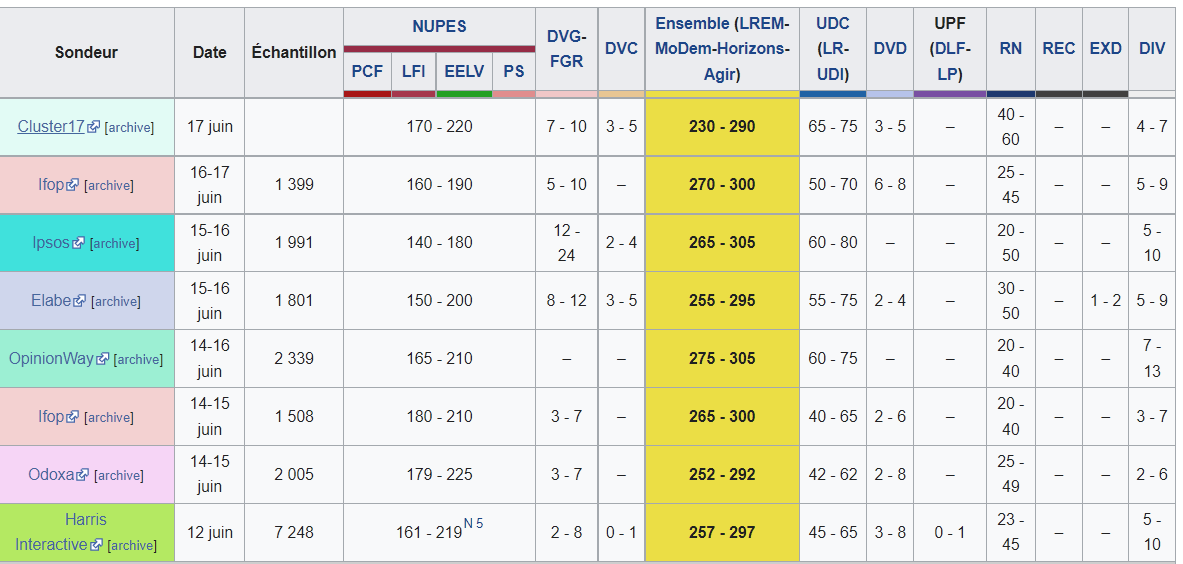Image resolution: width=1183 pixels, height=564 pixels.
Task: Click the external link icon beside Harris Interactive
Action: [x=97, y=545]
